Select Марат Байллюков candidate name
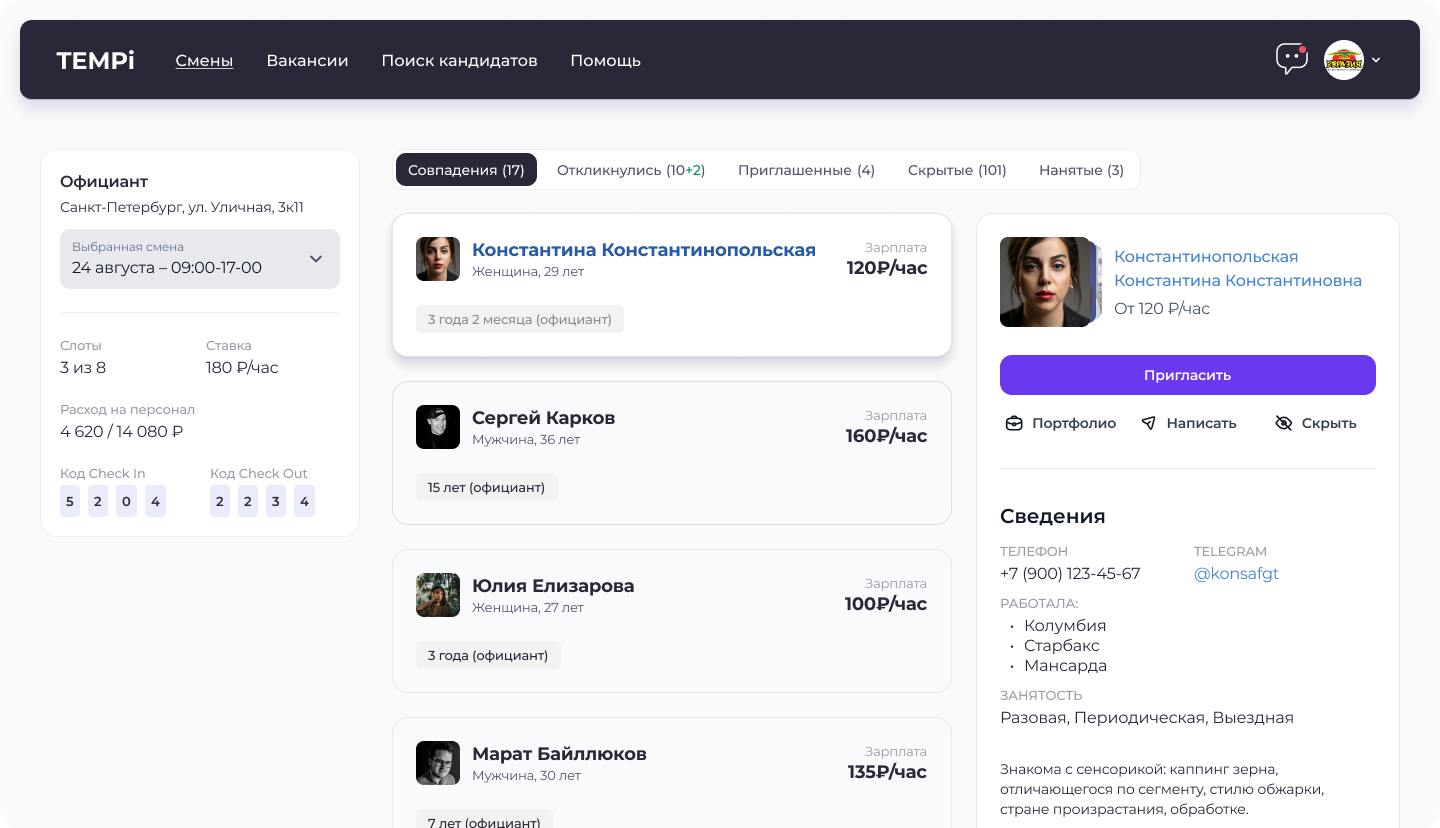Screen dimensions: 1440x828 559,754
